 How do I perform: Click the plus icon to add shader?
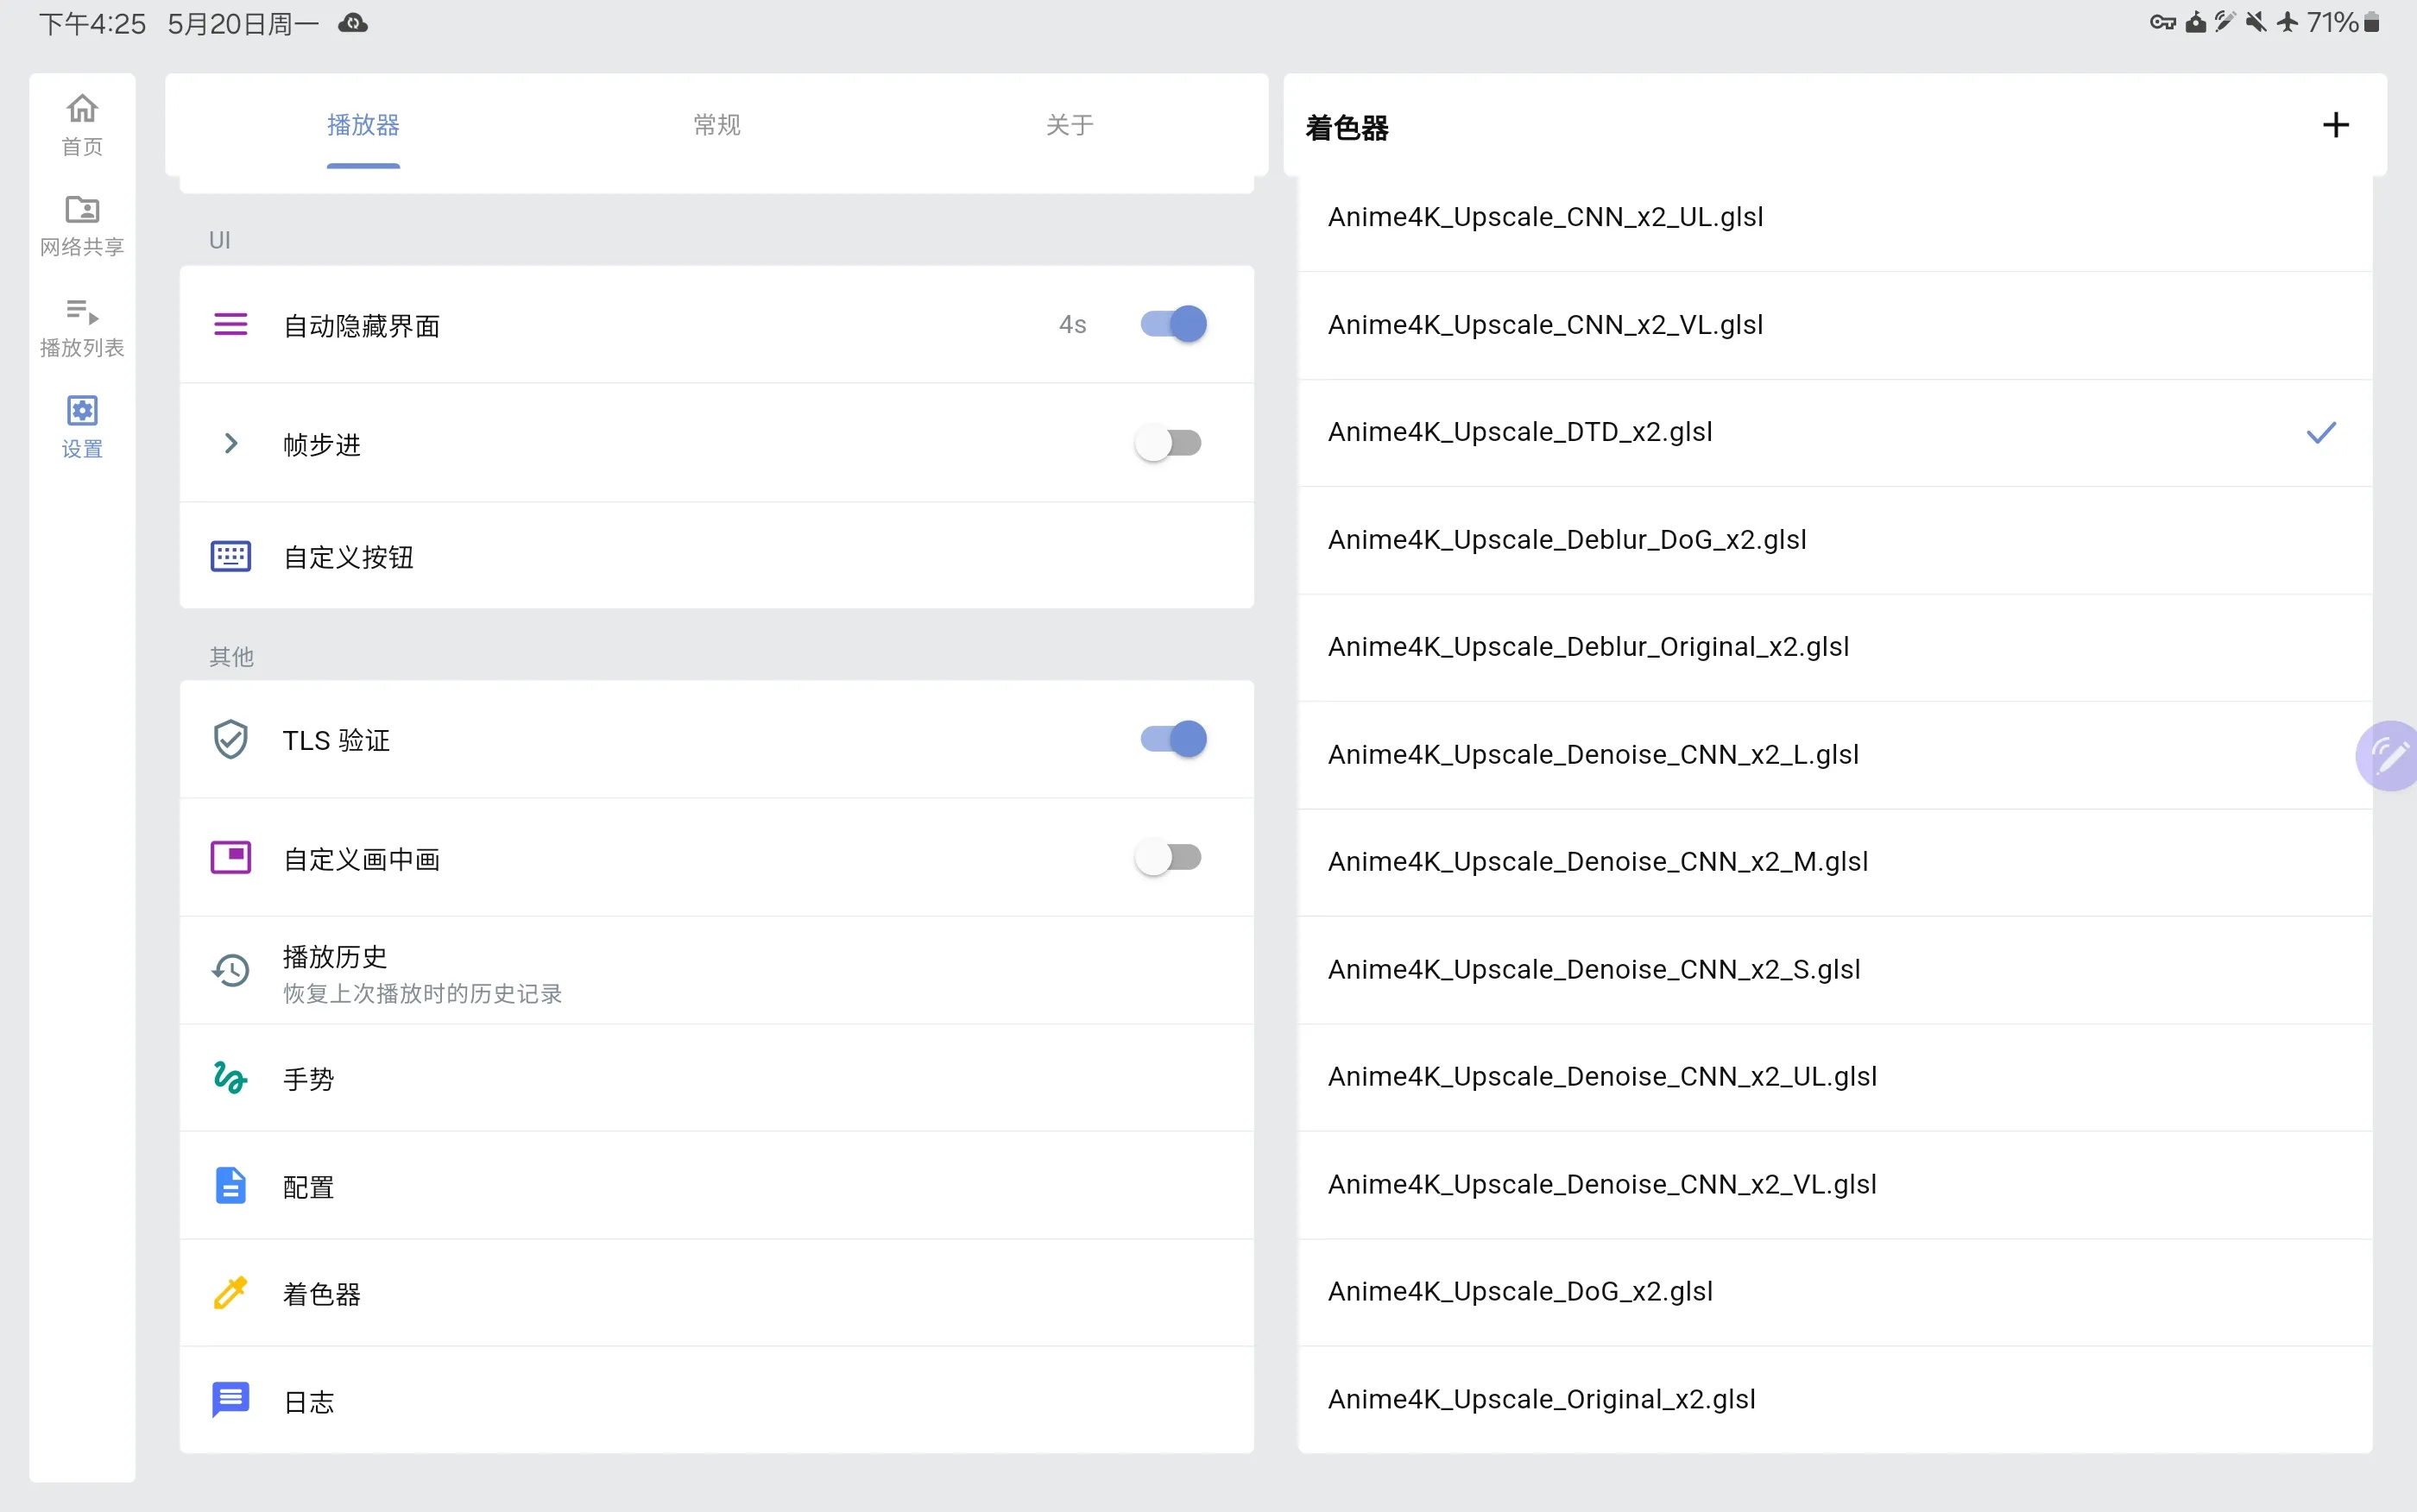(x=2335, y=125)
